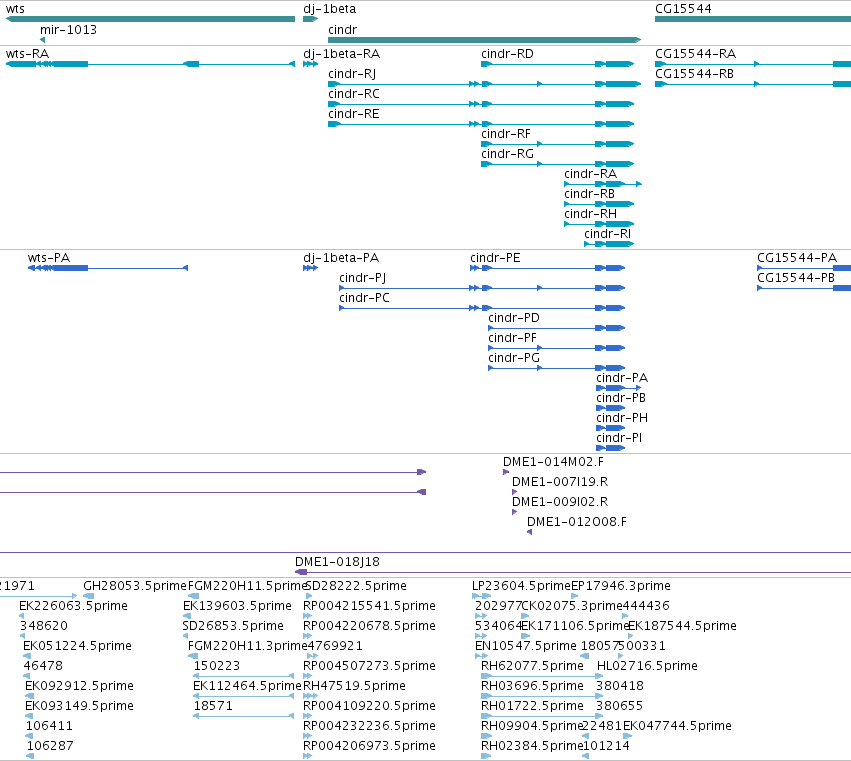The image size is (851, 761).
Task: Select the dj-1beta gene label
Action: point(329,9)
